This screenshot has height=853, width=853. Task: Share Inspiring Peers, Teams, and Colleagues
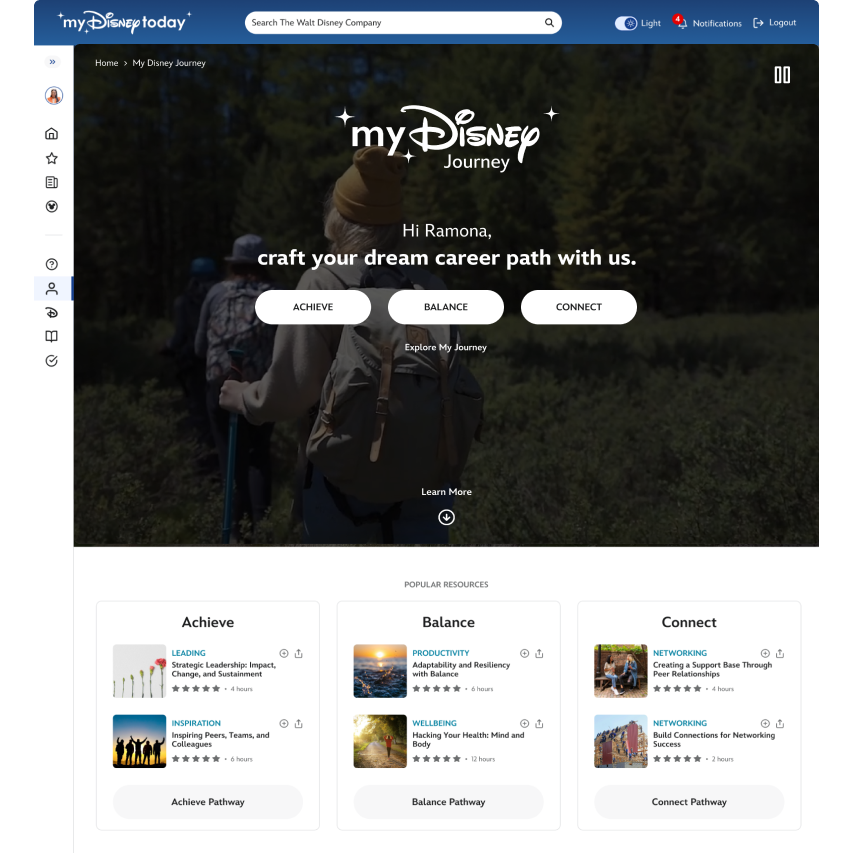pyautogui.click(x=299, y=724)
